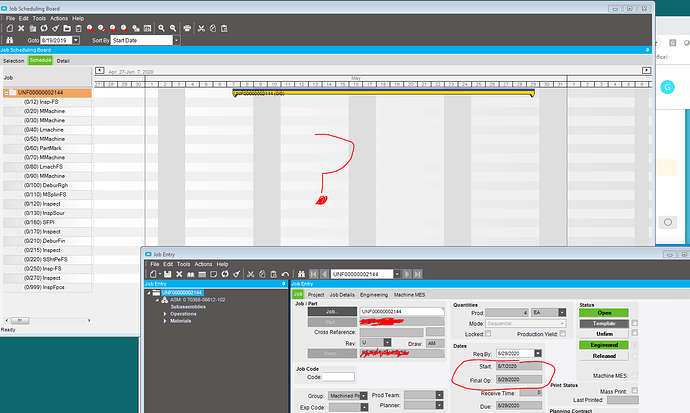690x413 pixels.
Task: Click zoom out magnifier on Scheduling Board
Action: point(173,28)
